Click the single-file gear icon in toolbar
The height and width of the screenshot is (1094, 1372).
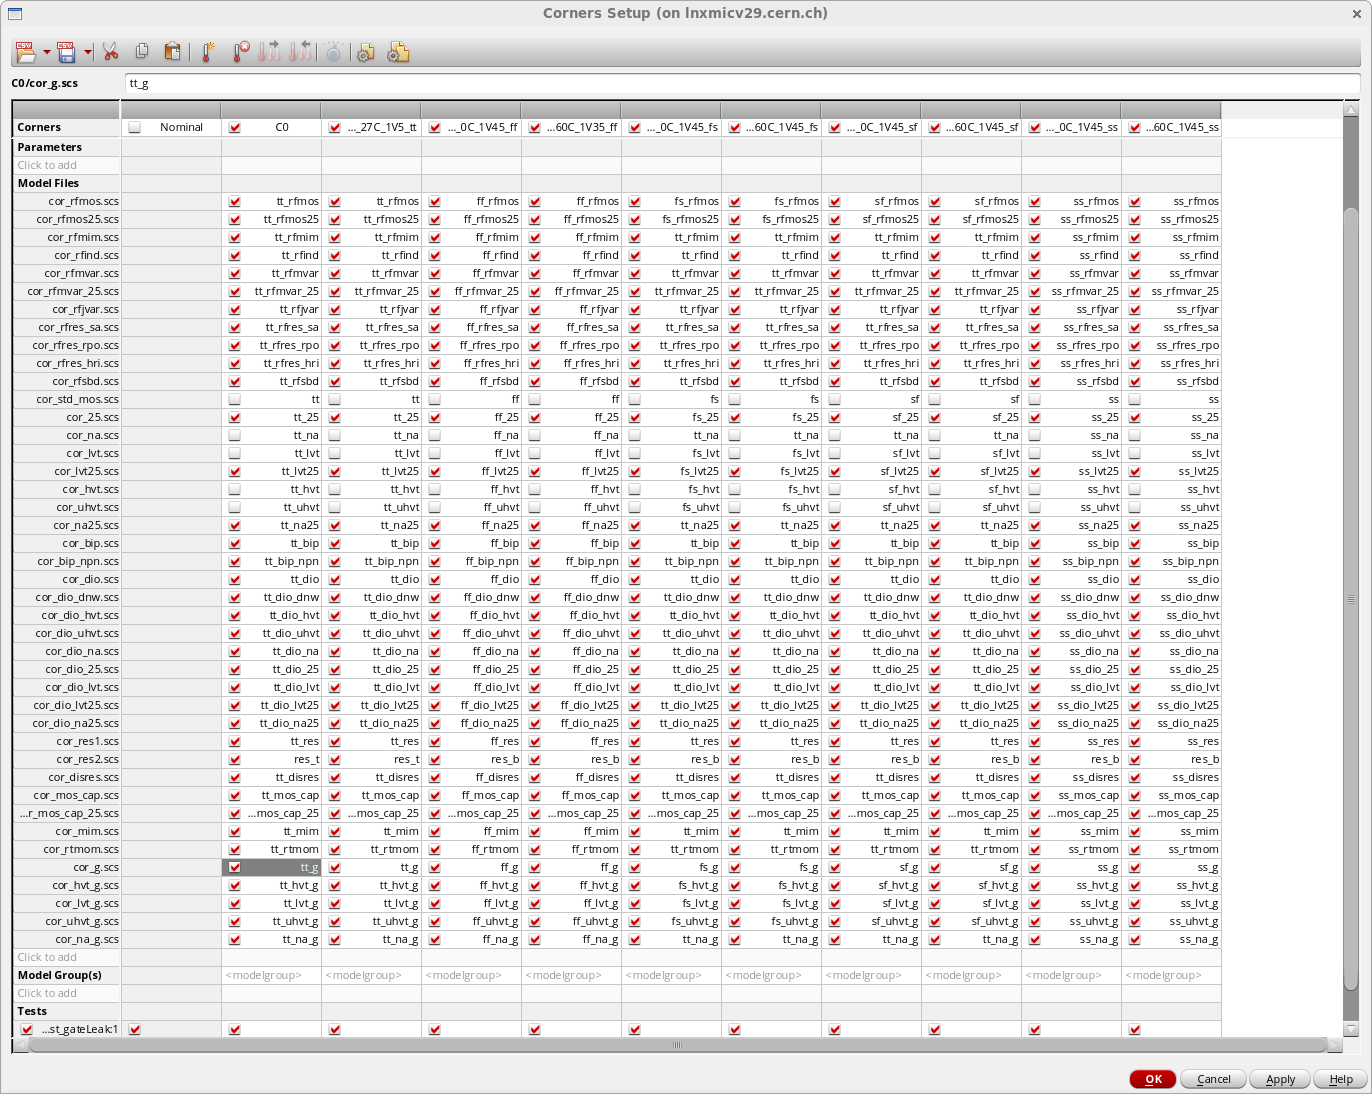(366, 53)
